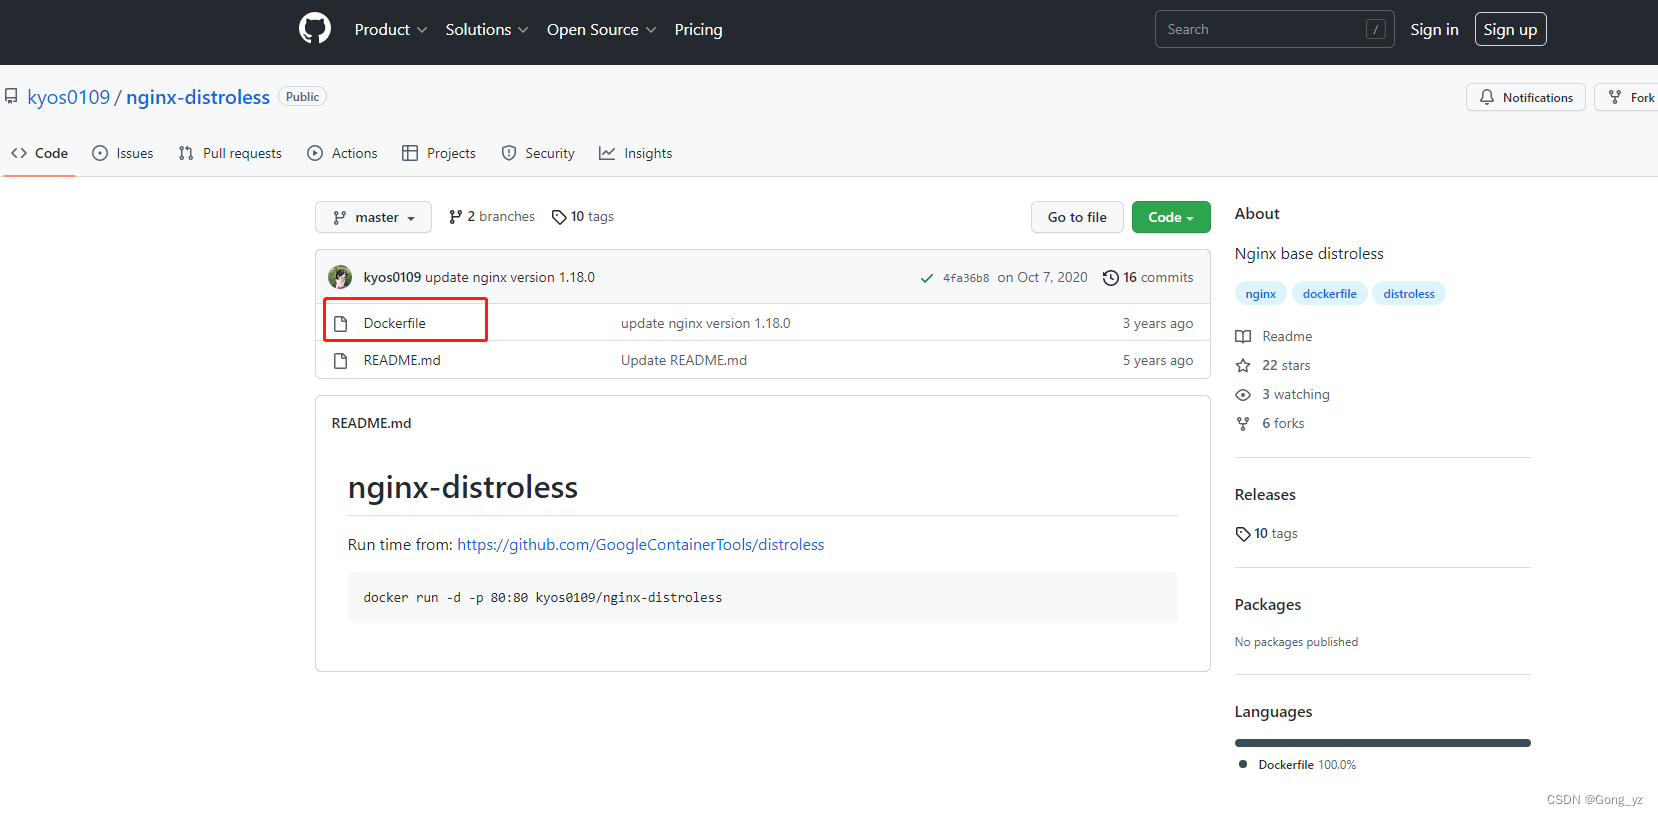Open the Packages heading link
1658x816 pixels.
point(1268,604)
